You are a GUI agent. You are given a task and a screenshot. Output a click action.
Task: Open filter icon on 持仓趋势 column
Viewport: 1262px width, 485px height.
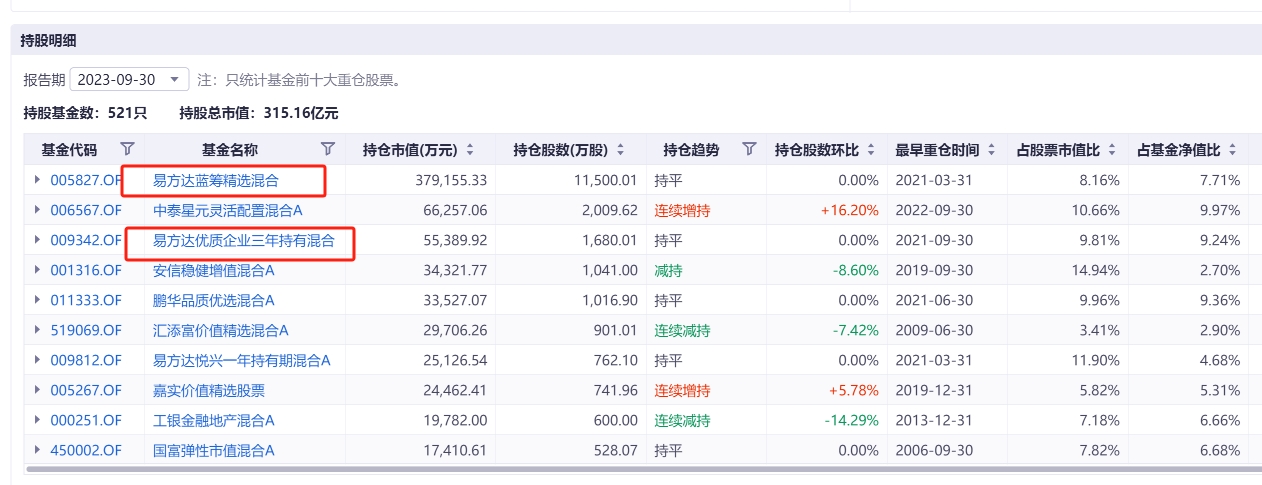click(749, 150)
